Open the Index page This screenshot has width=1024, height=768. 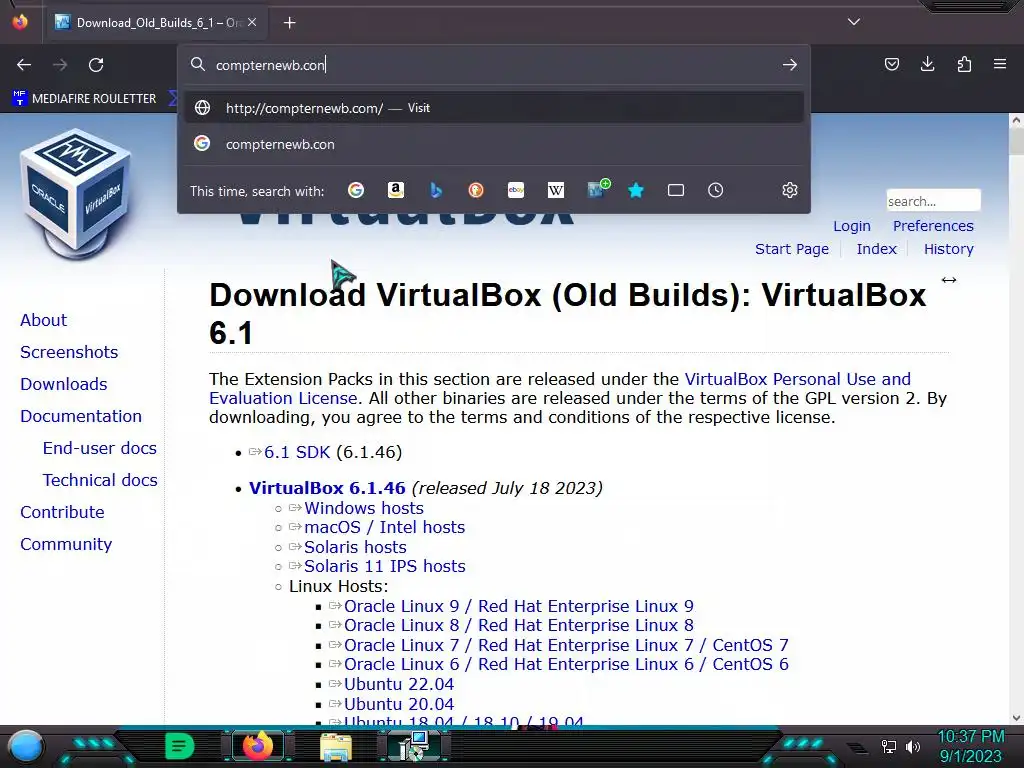(876, 249)
